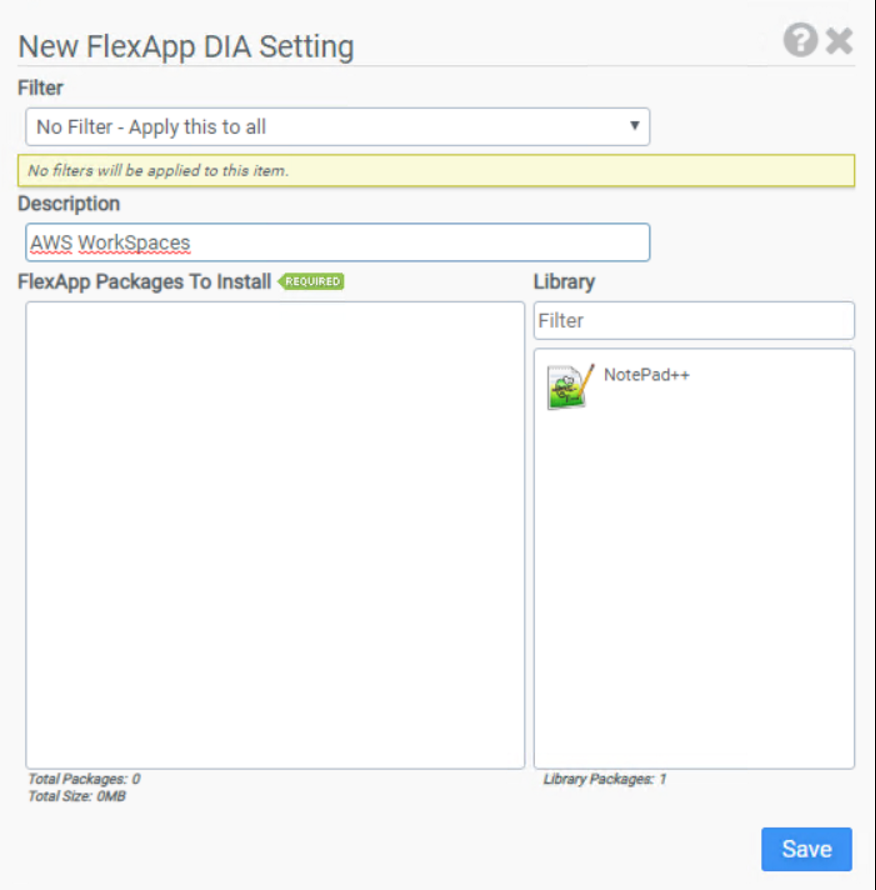Click the empty Packages To Install list
876x890 pixels.
pos(275,535)
